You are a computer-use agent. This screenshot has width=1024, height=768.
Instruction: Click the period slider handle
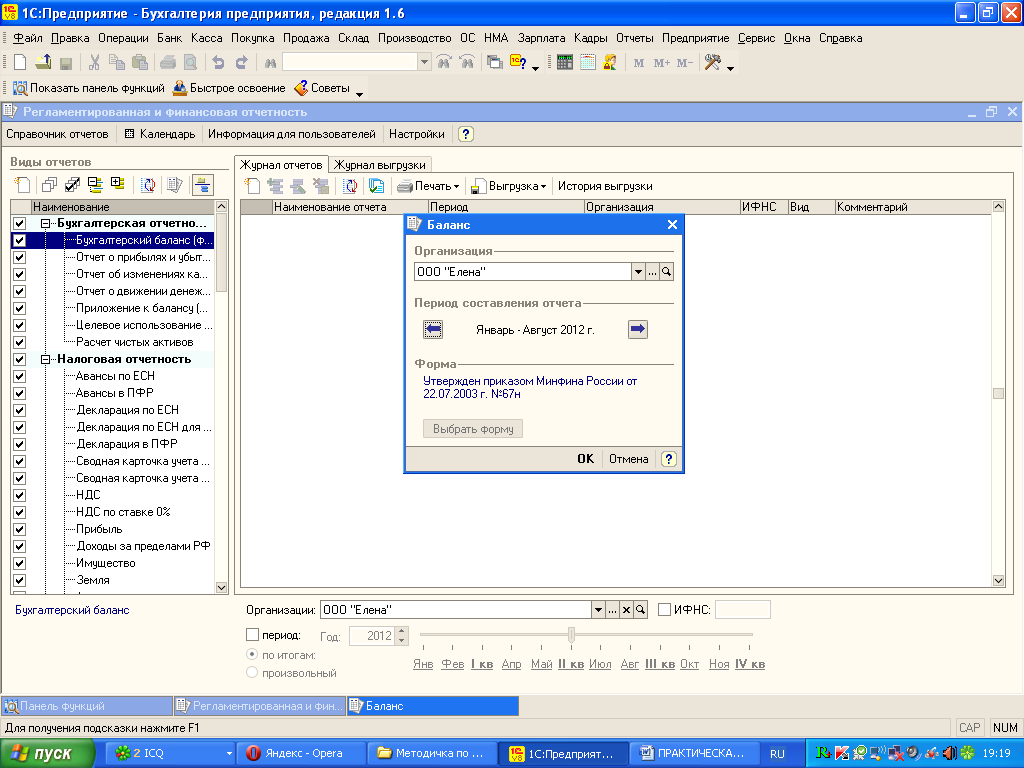click(571, 635)
